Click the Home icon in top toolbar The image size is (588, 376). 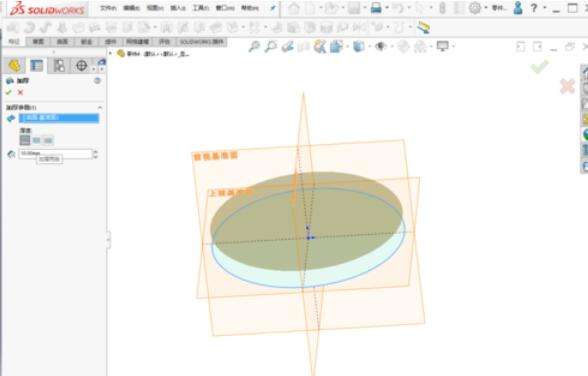point(294,8)
